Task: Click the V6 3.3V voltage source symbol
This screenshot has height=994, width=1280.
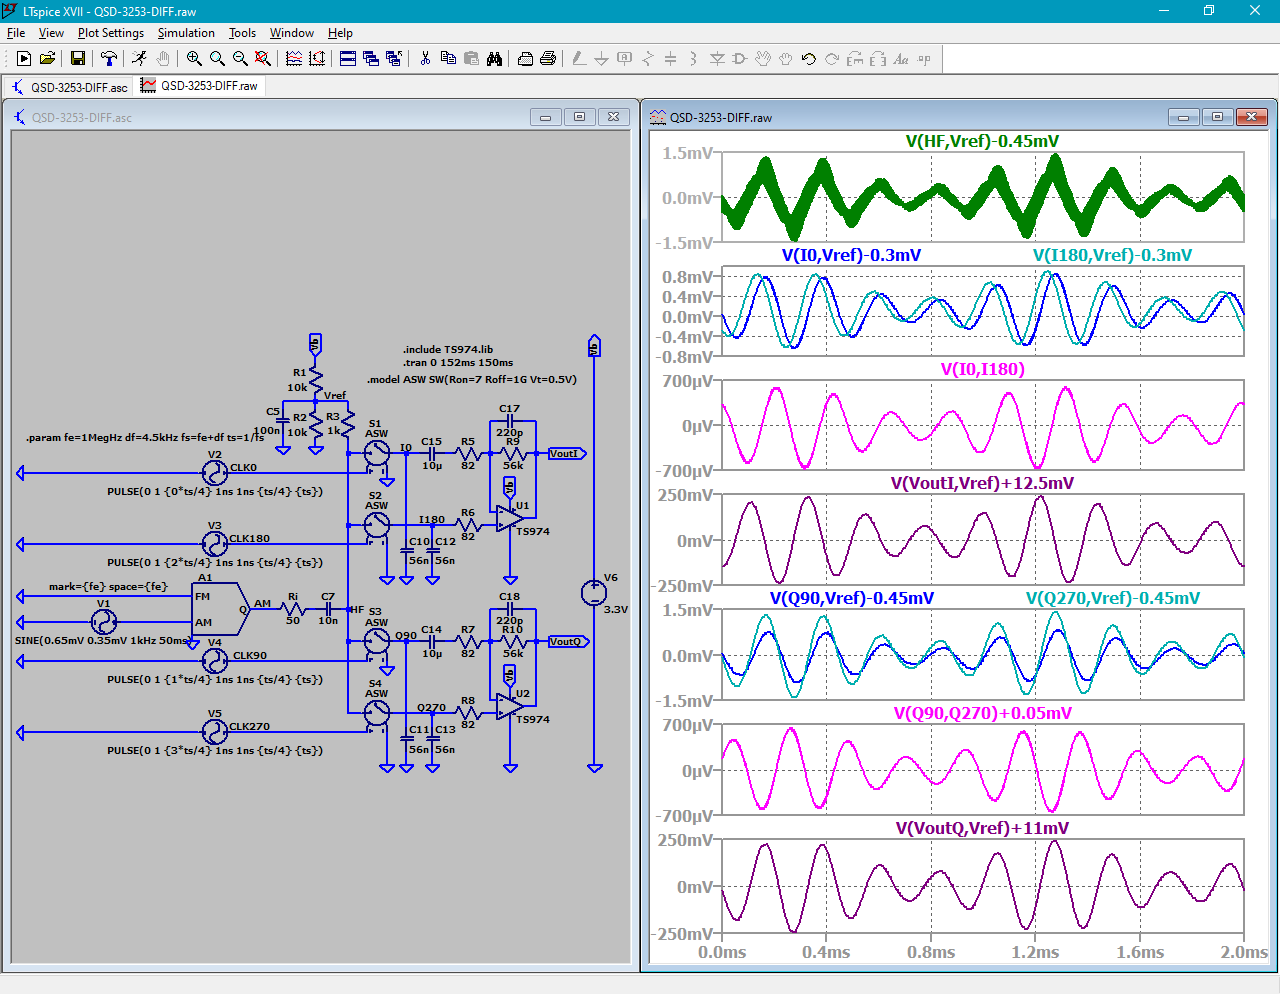Action: 594,593
